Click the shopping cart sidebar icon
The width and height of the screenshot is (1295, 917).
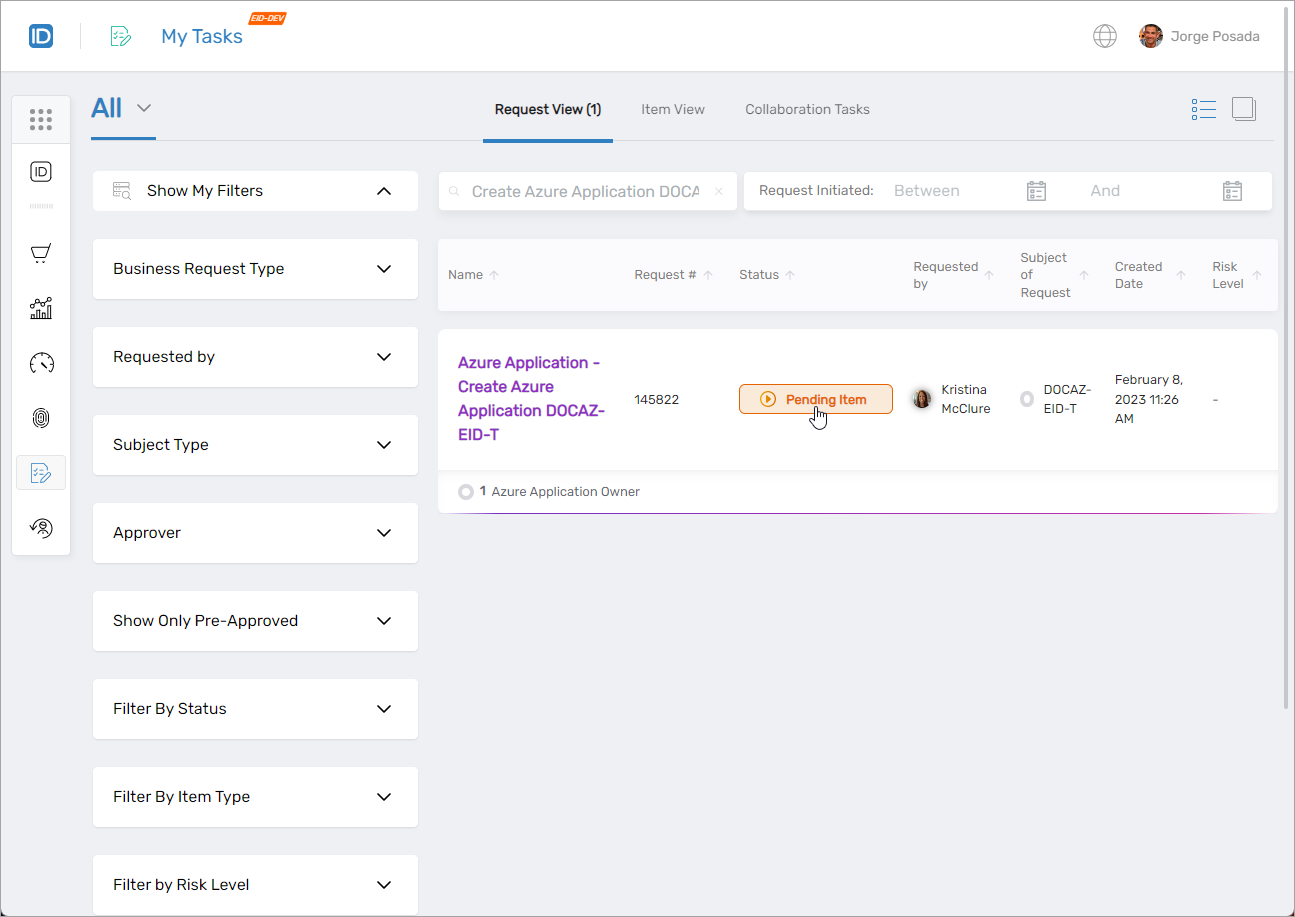(x=41, y=253)
